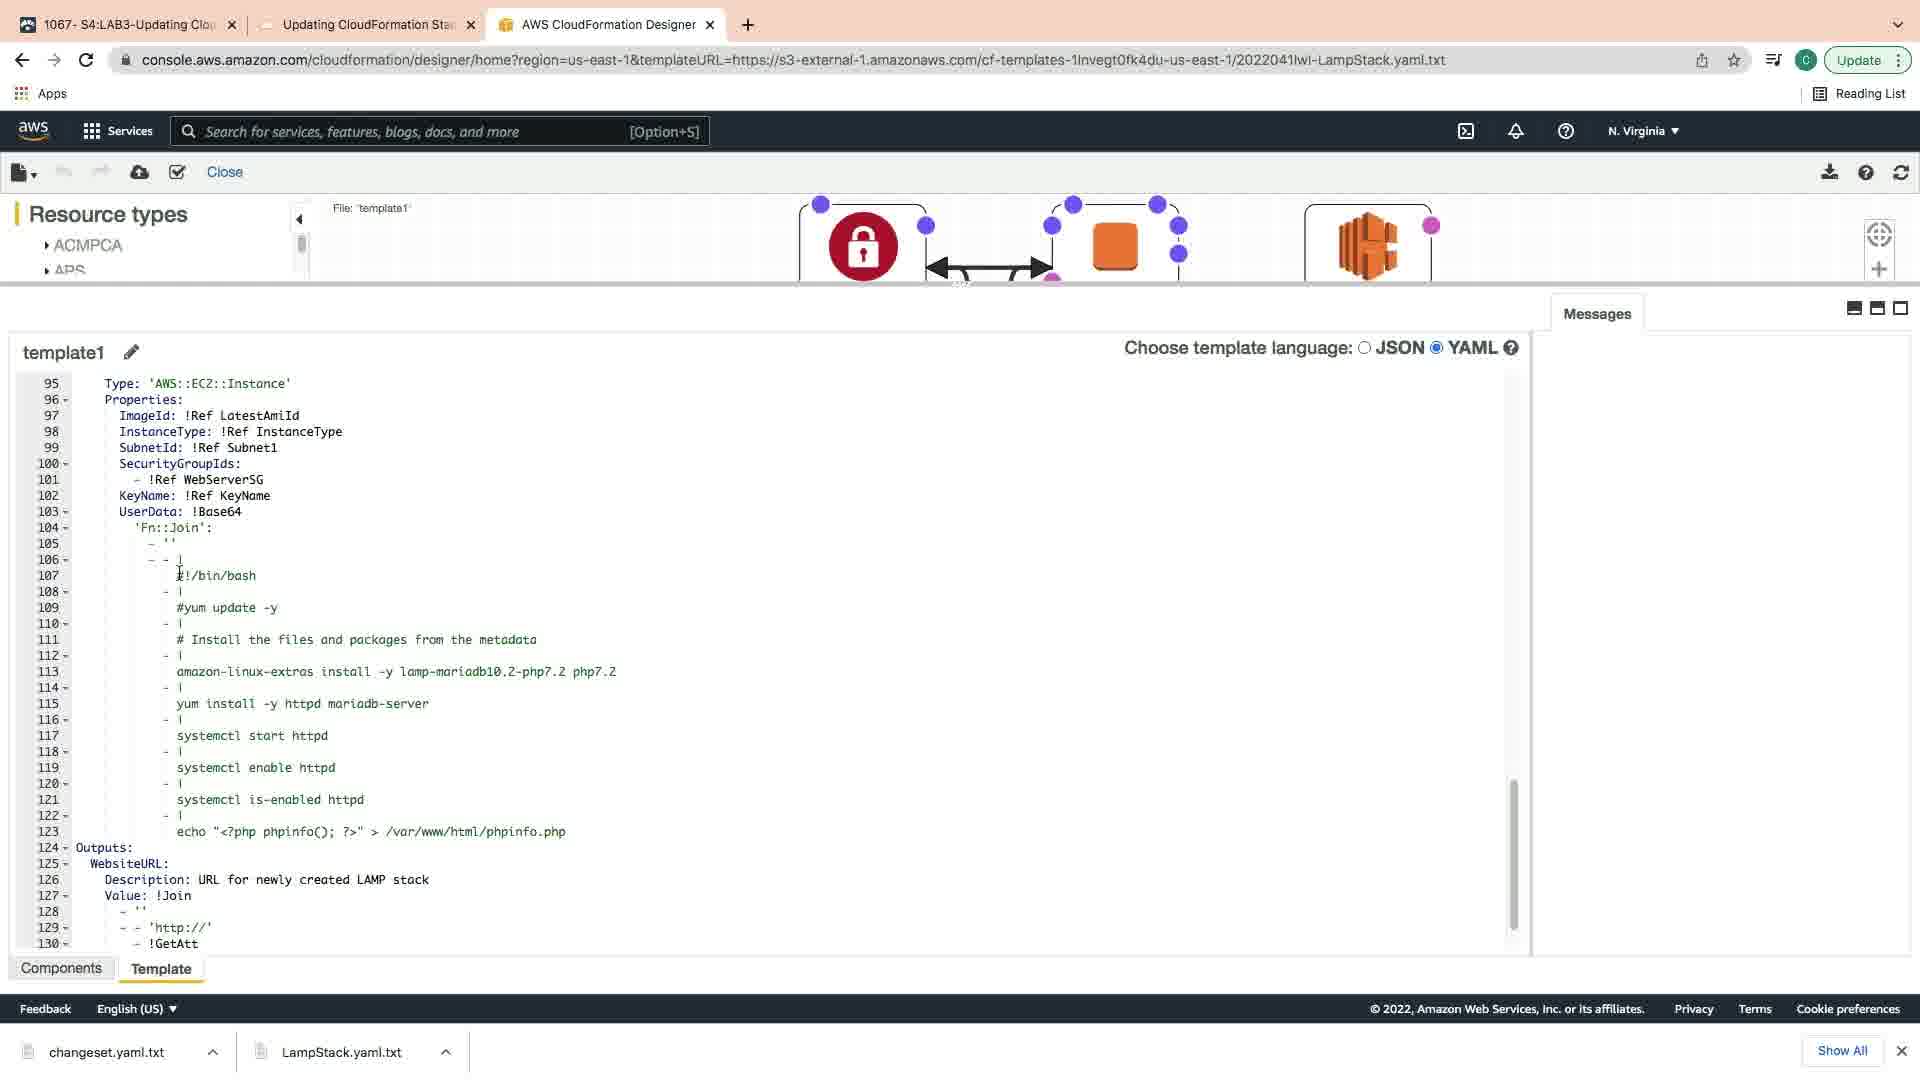Open the Messages tab
1920x1080 pixels.
click(x=1596, y=314)
